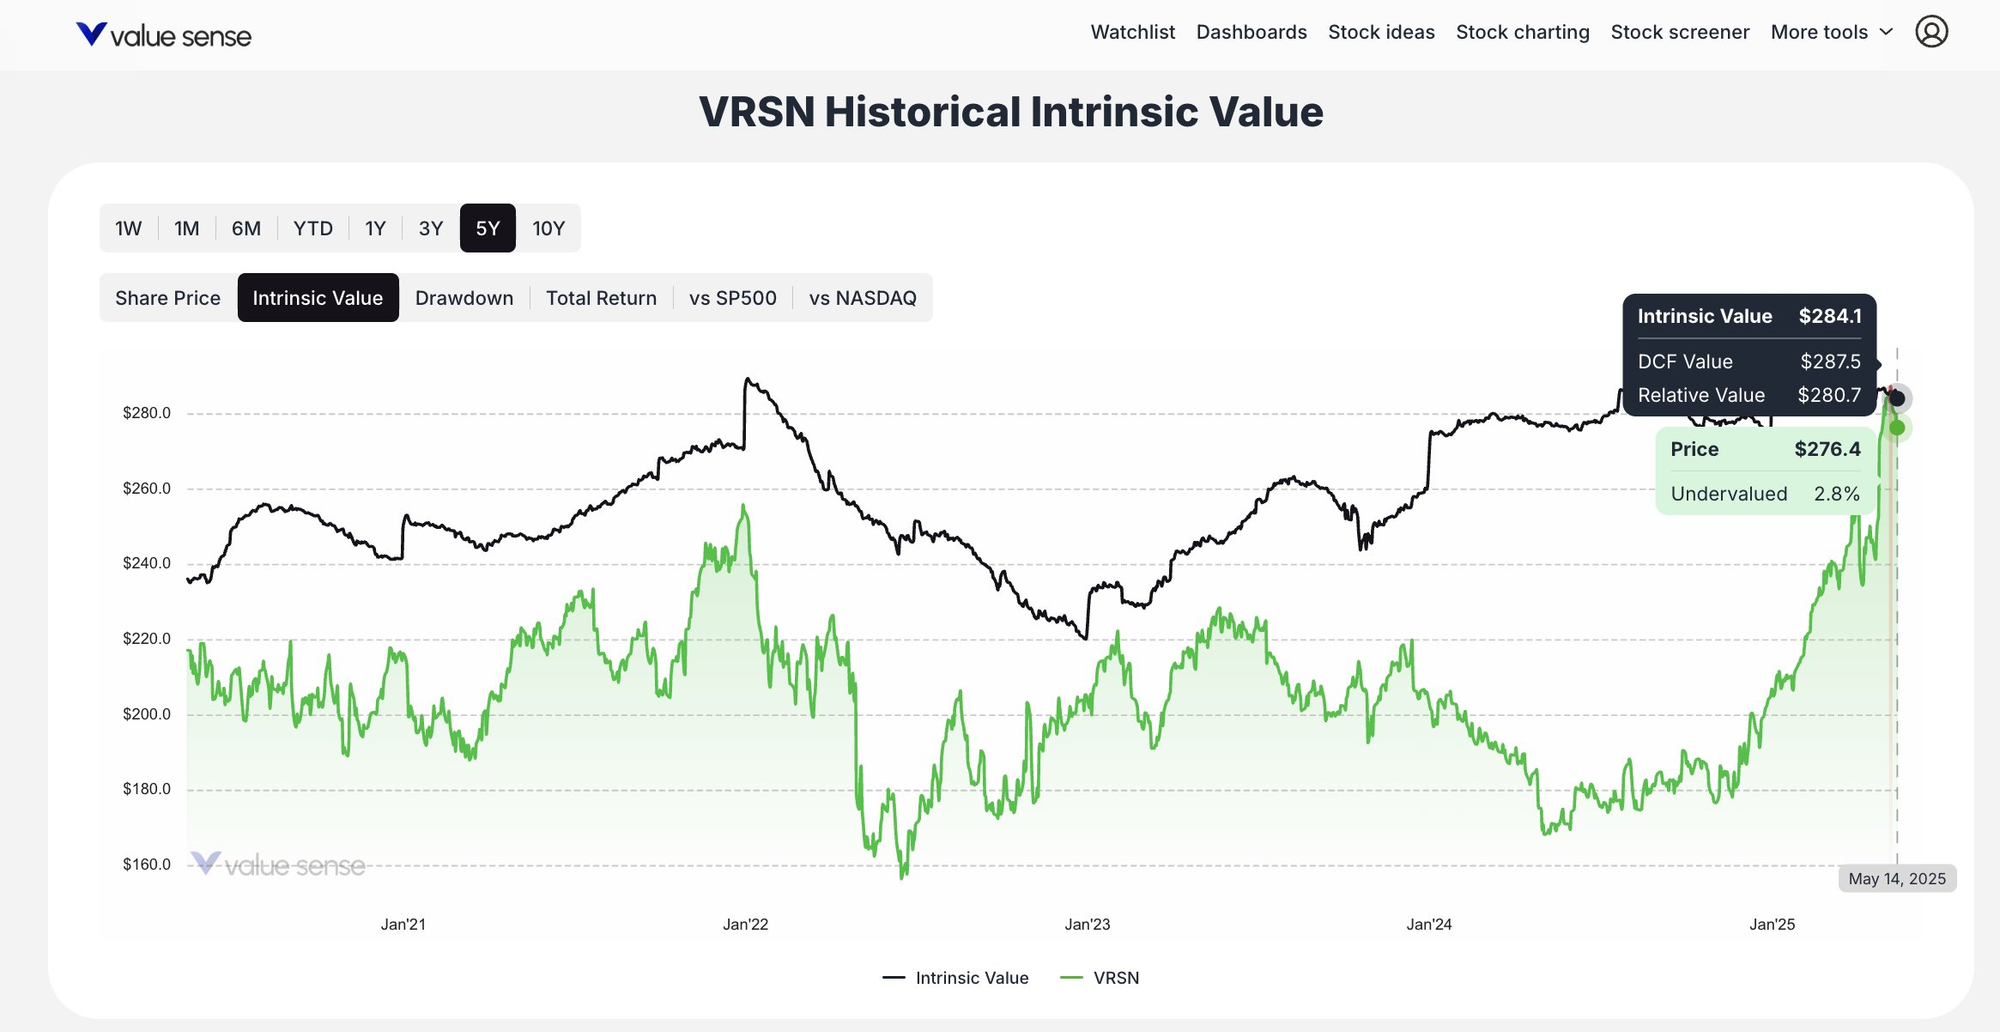Switch to the Share Price tab

coord(167,297)
